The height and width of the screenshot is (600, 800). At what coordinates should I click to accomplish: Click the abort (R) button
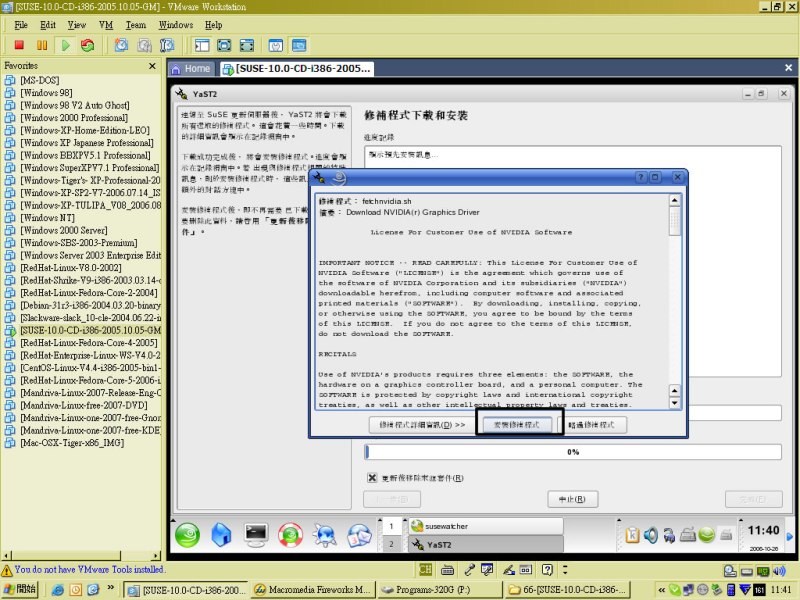tap(572, 499)
